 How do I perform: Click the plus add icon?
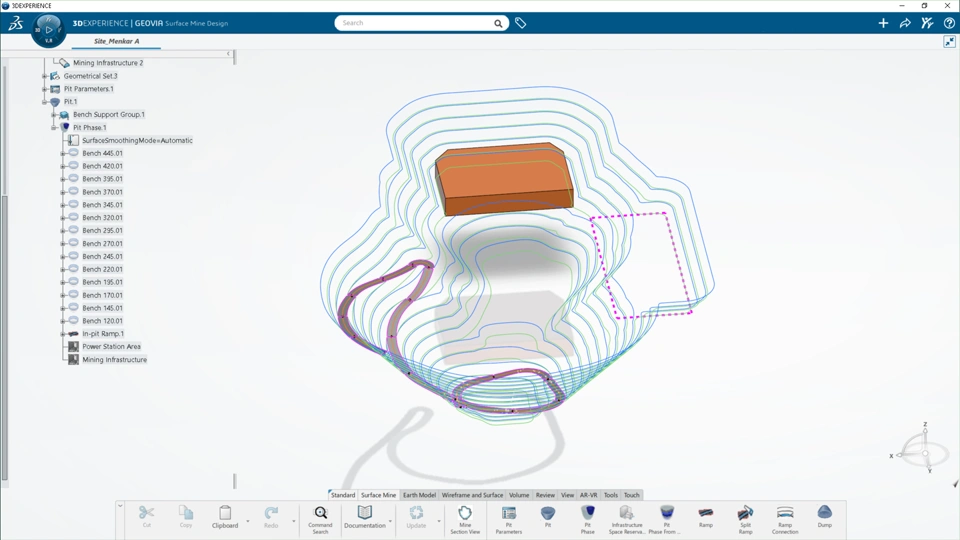(x=883, y=23)
